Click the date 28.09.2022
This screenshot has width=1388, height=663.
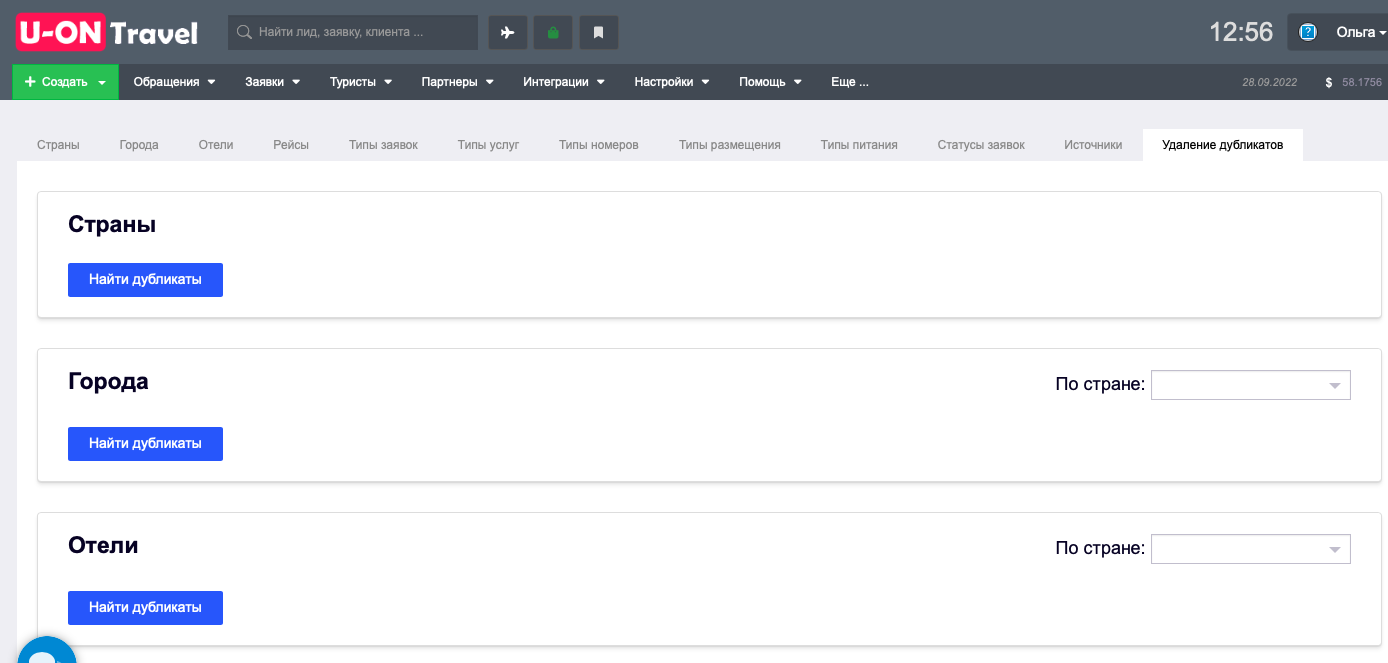click(x=1269, y=82)
